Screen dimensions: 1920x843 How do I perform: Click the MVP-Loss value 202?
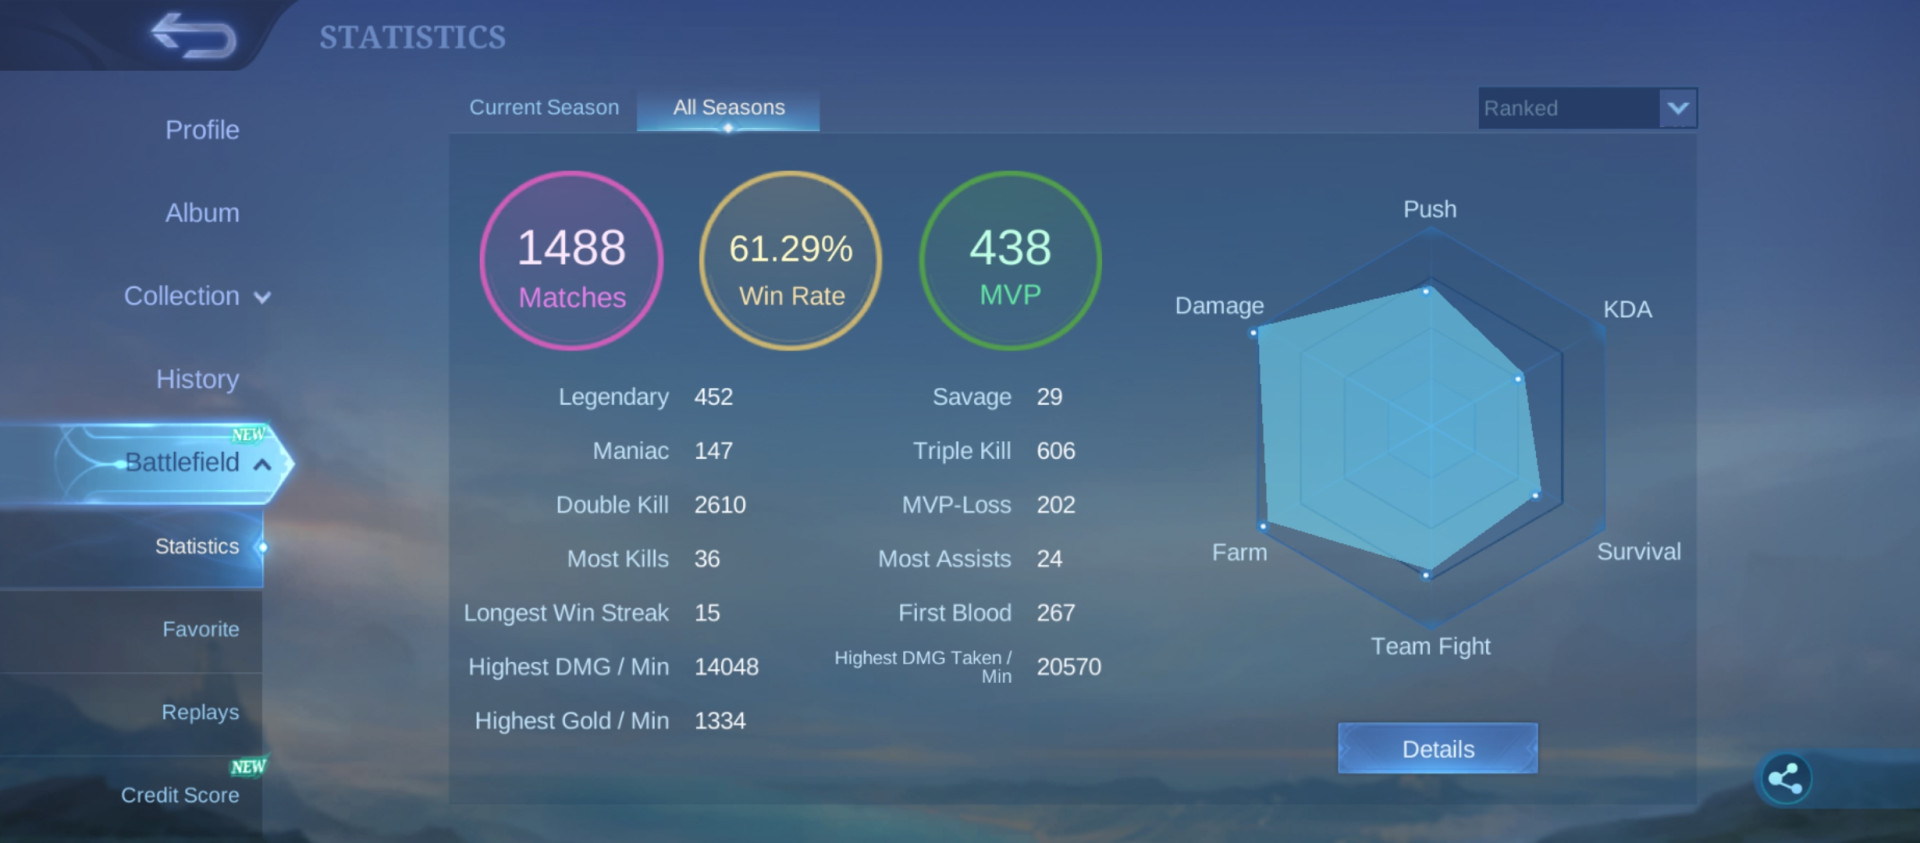[1056, 505]
